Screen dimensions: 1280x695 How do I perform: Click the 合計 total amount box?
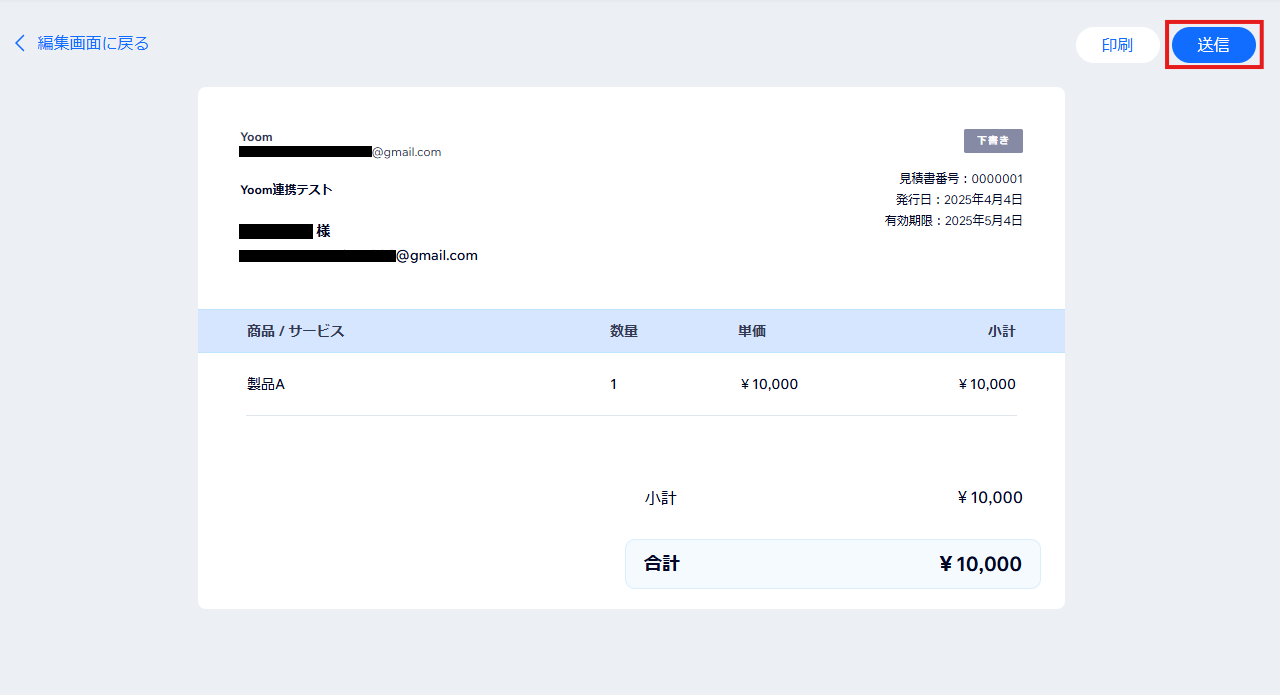pos(832,564)
